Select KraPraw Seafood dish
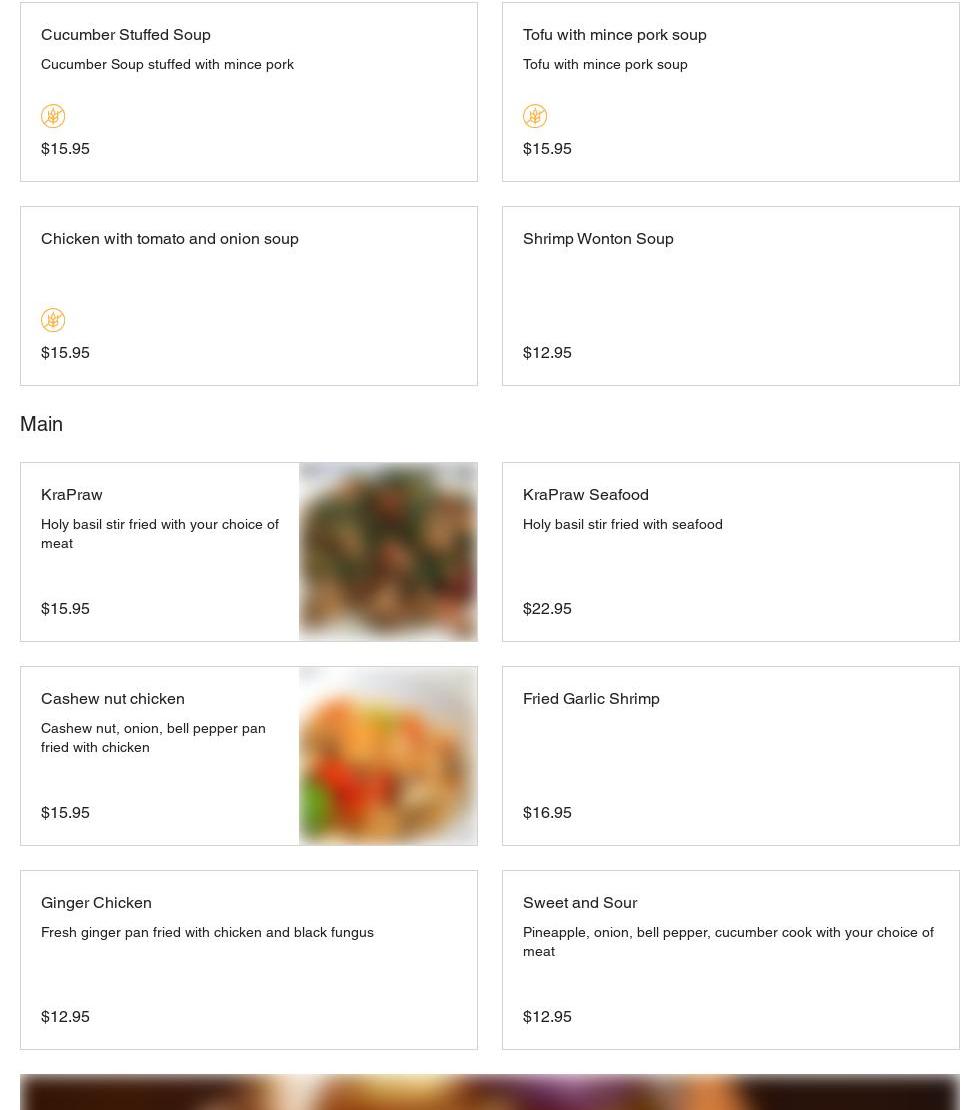Screen dimensions: 965x1110 [586, 494]
